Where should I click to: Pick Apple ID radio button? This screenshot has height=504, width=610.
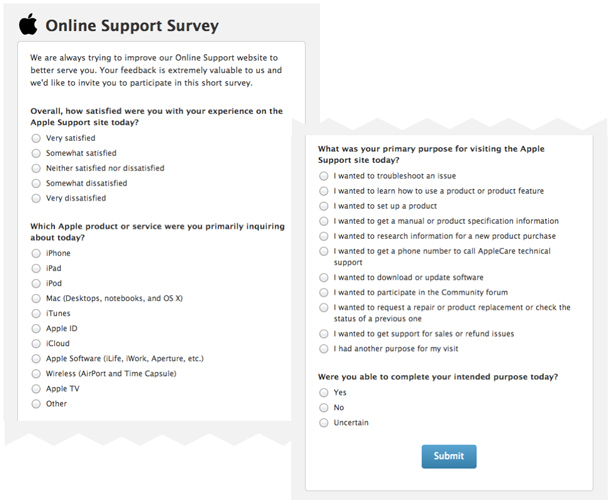click(x=36, y=329)
